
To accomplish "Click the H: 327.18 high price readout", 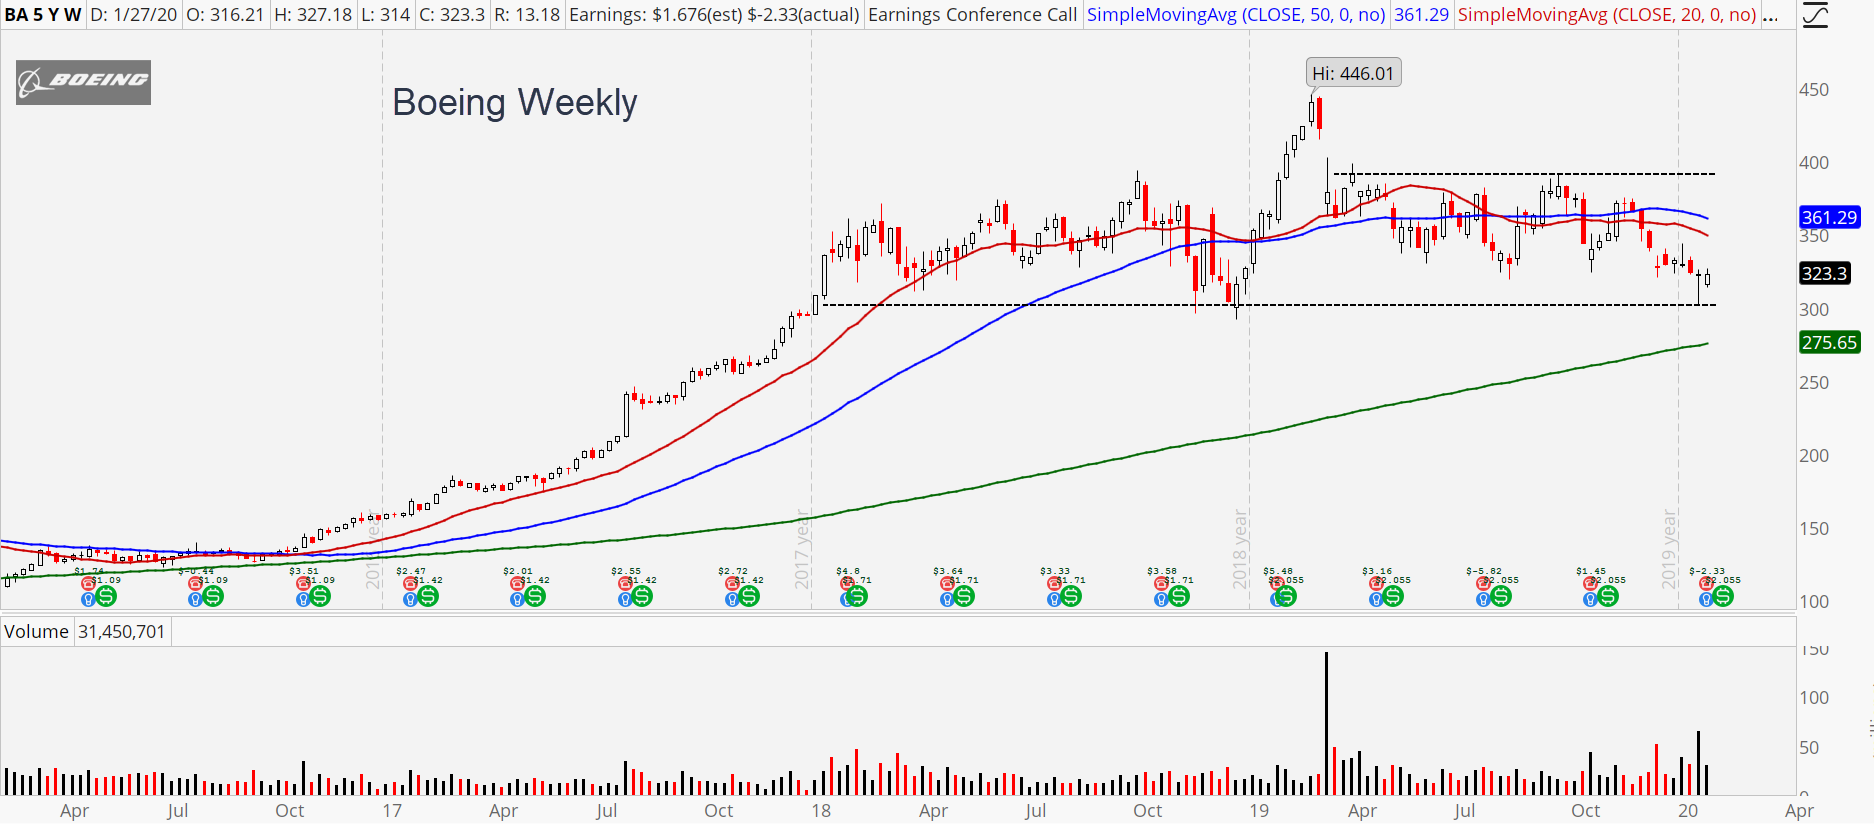I will [313, 15].
